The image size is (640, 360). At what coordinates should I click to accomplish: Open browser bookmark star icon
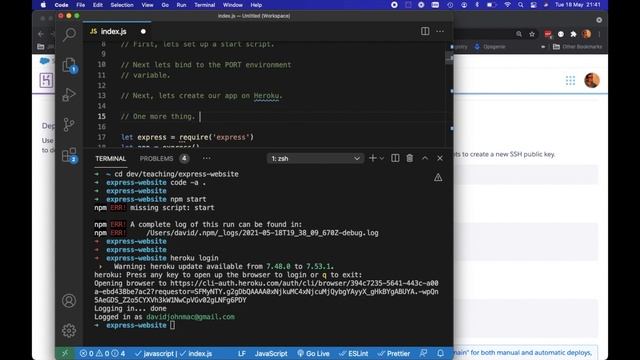pos(532,34)
